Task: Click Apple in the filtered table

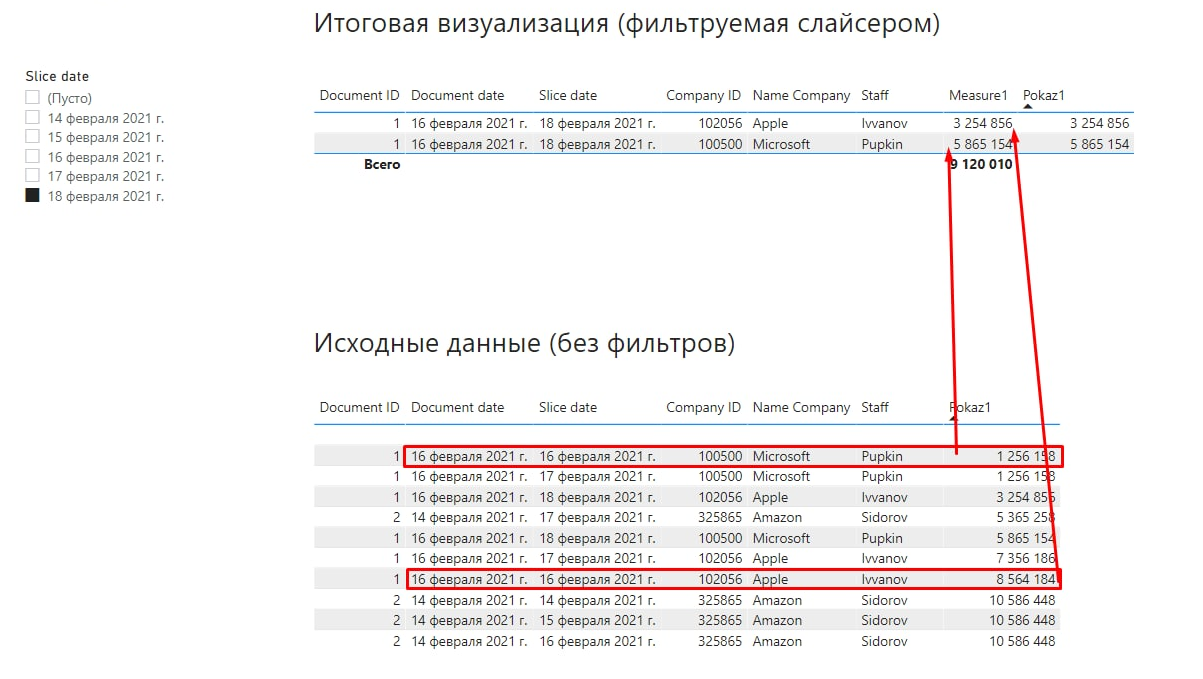Action: tap(770, 124)
